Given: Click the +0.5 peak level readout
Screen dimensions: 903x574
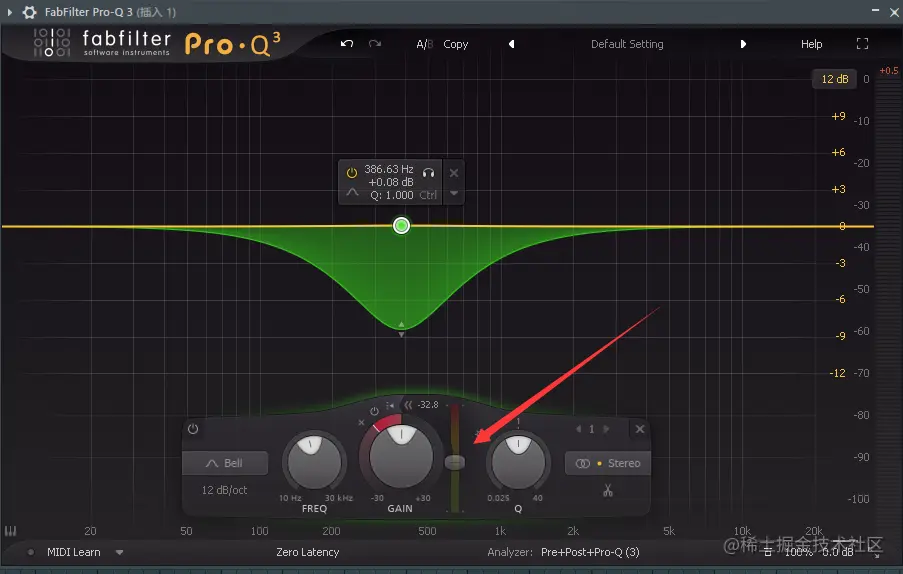Looking at the screenshot, I should (889, 71).
